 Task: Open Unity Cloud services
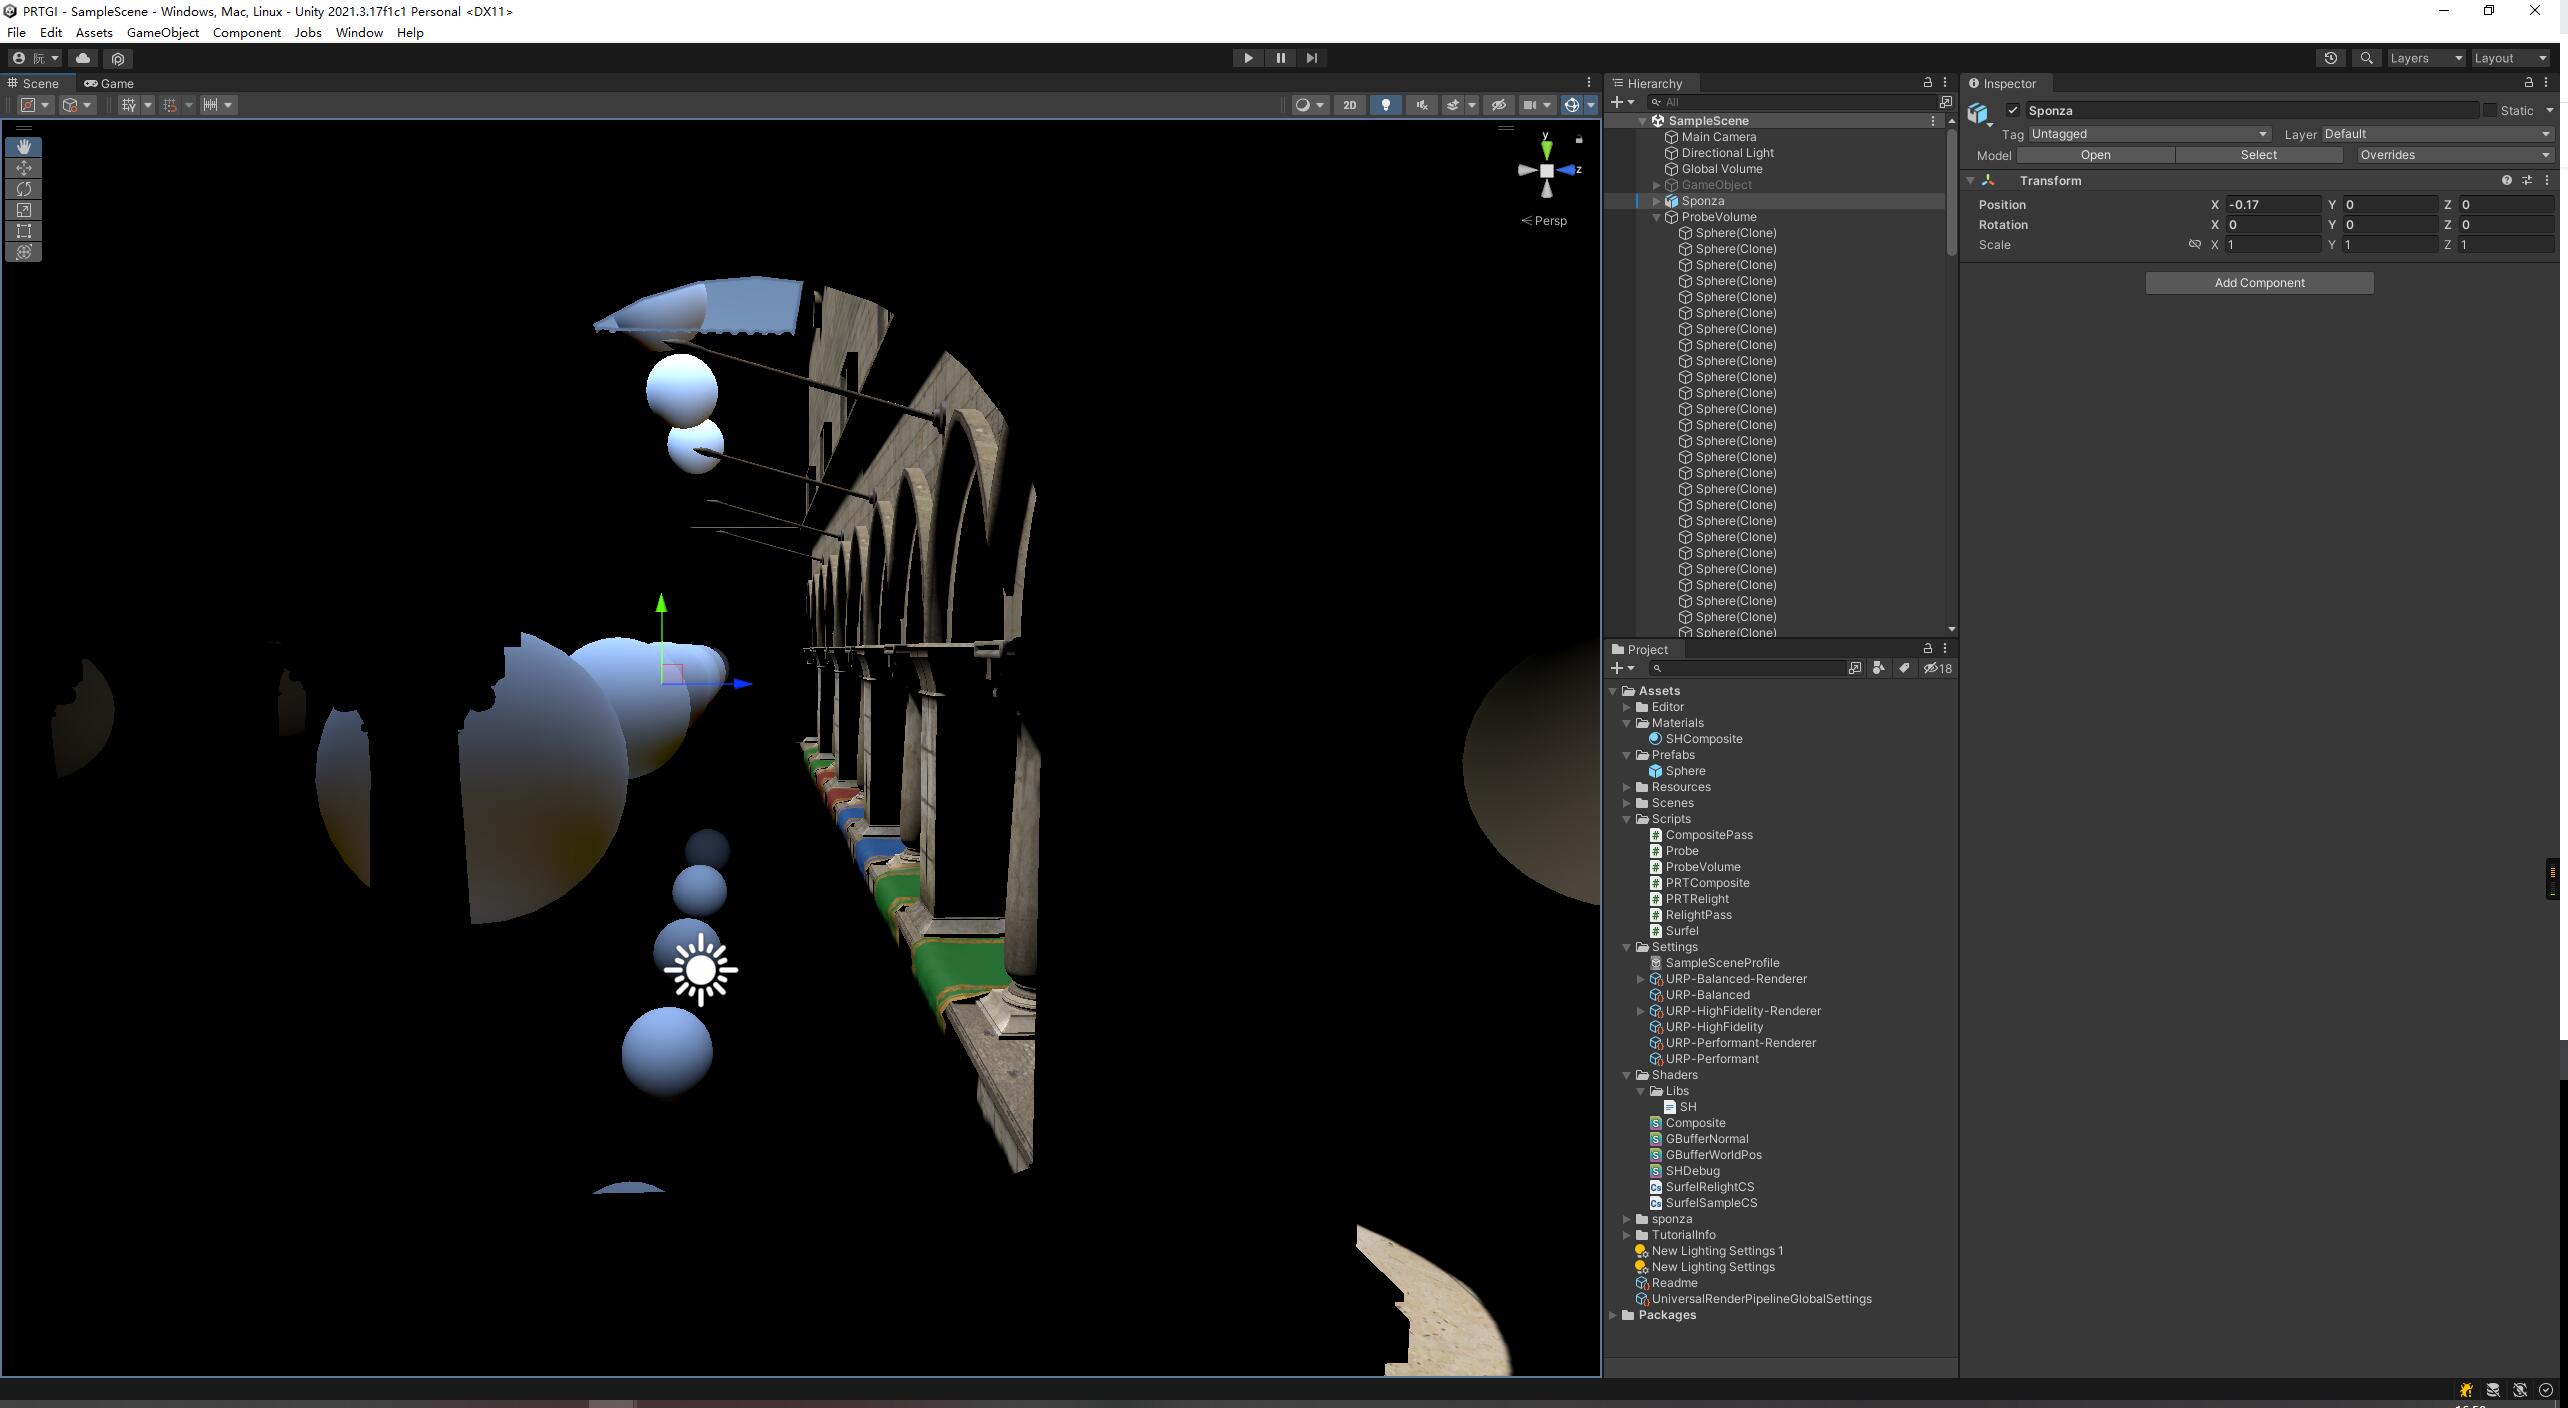click(83, 58)
